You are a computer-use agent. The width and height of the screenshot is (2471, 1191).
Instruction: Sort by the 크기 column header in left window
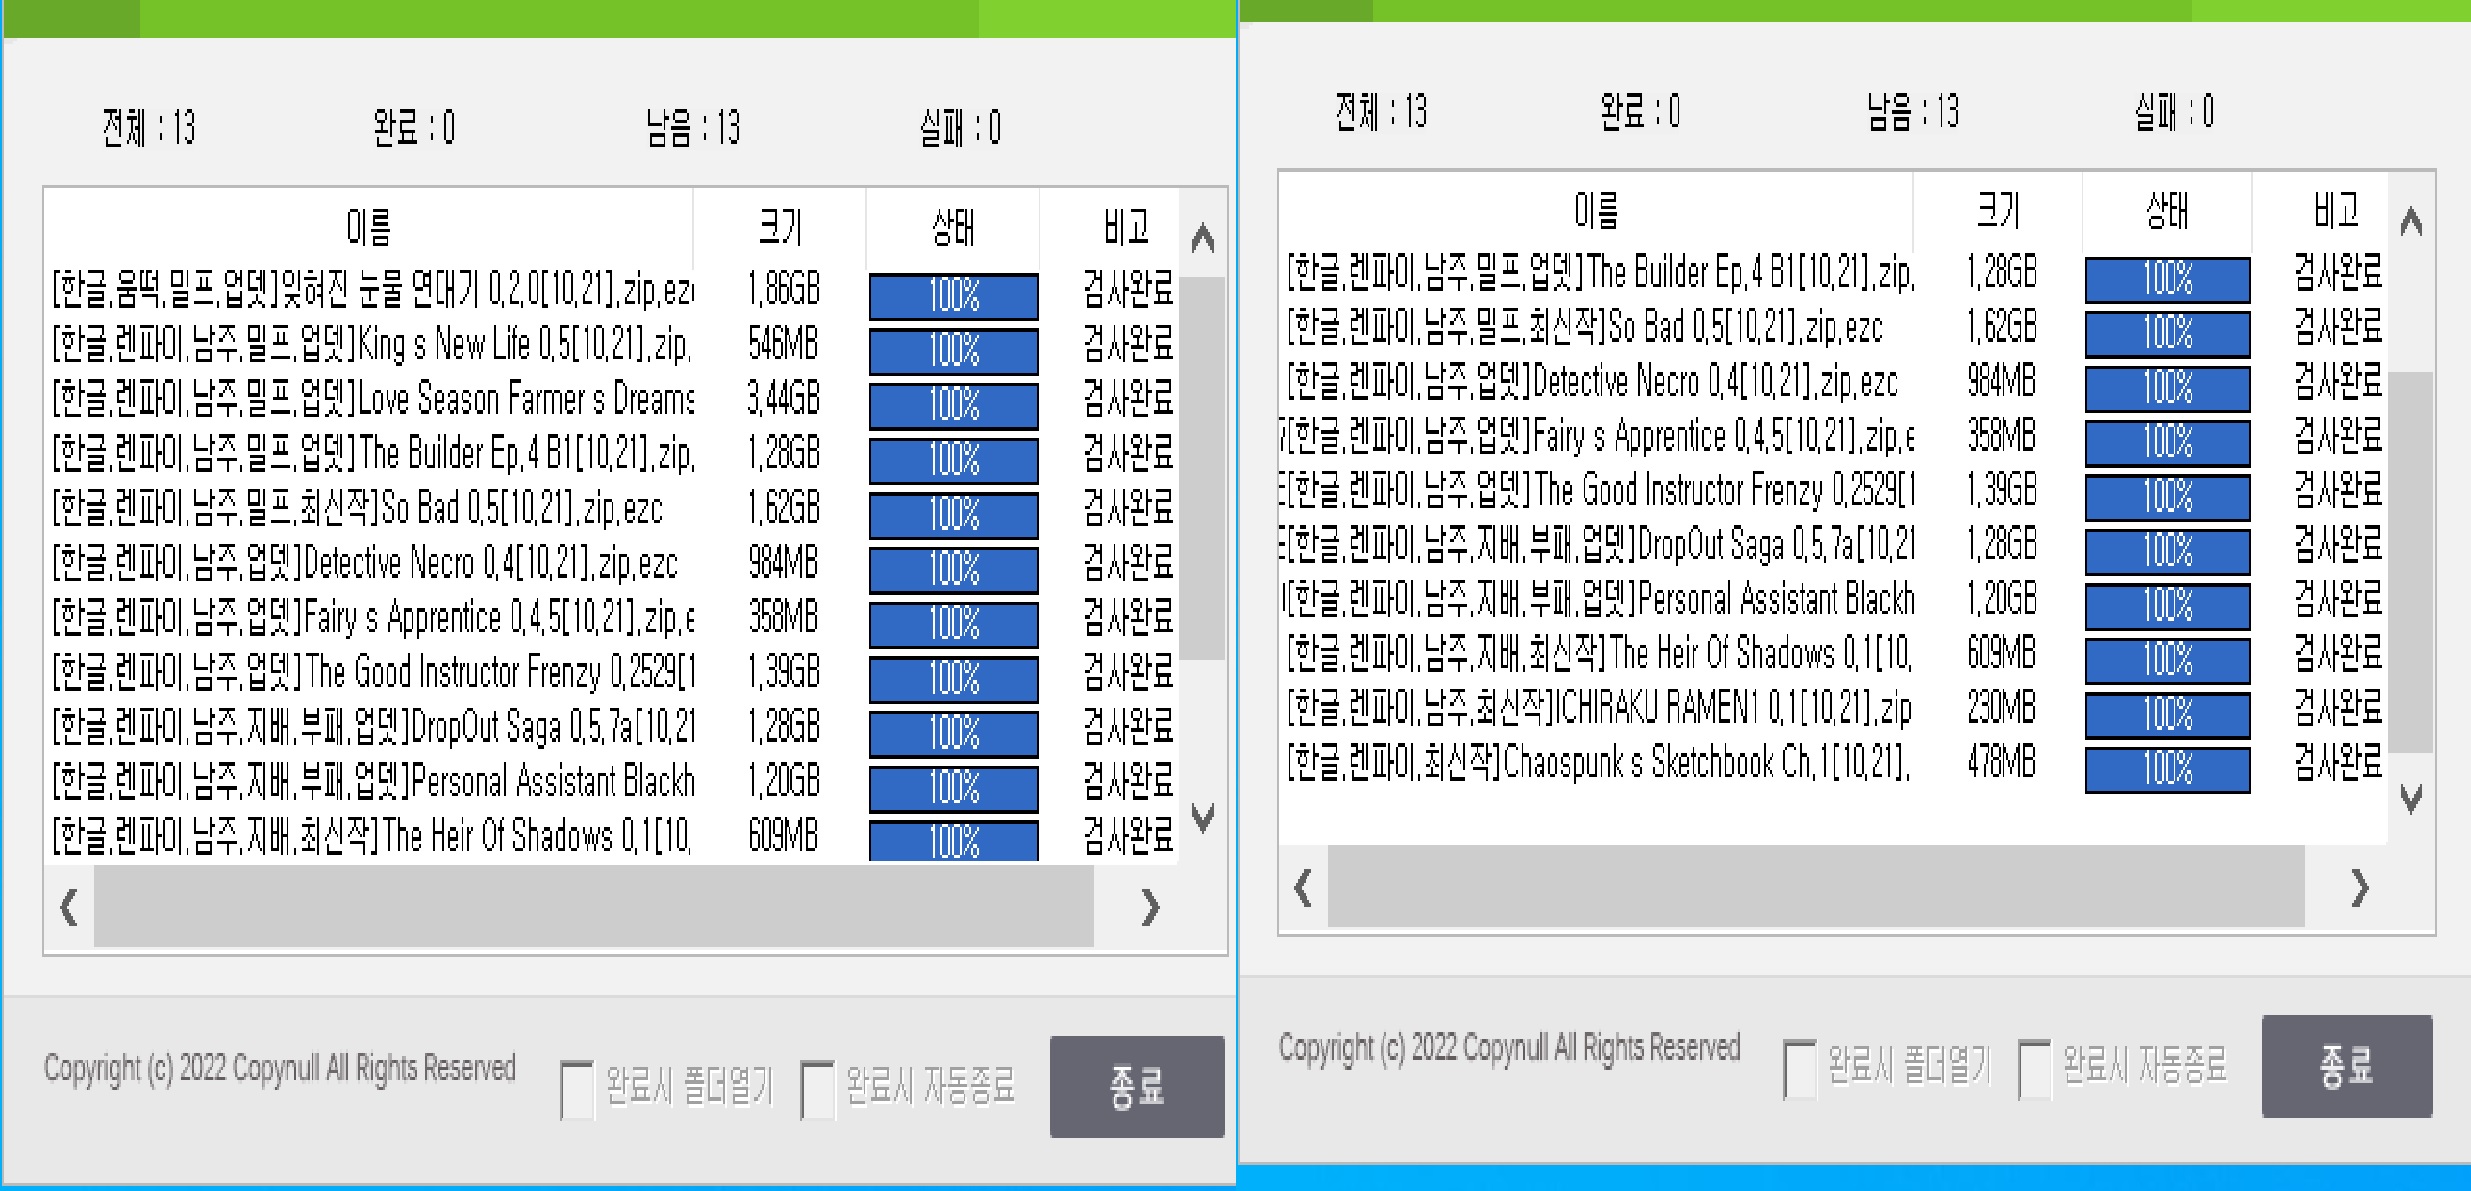783,227
